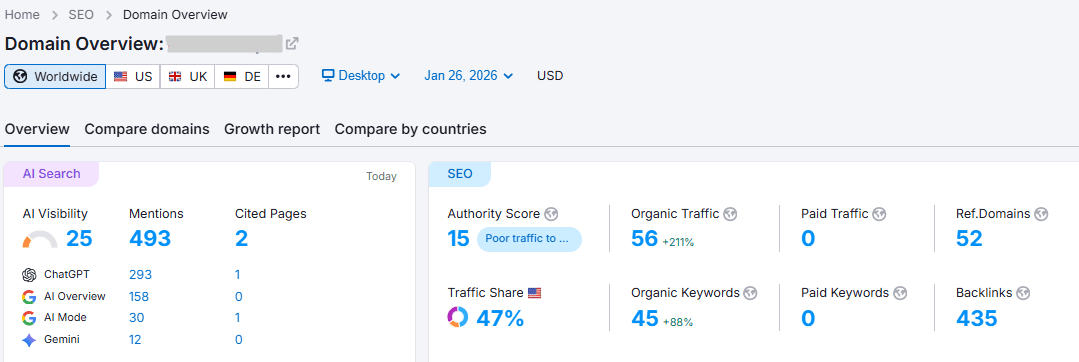Image resolution: width=1079 pixels, height=362 pixels.
Task: Switch the database to UK
Action: point(187,76)
